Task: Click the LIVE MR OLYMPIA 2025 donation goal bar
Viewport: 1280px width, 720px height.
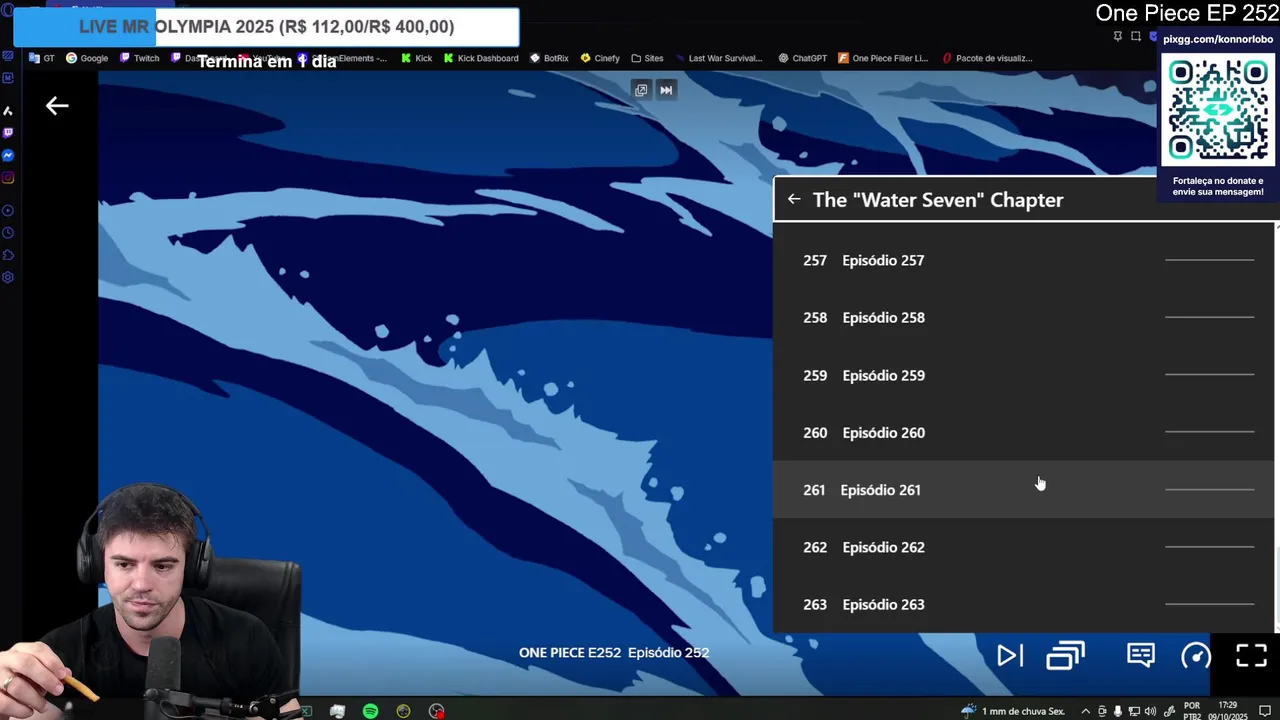Action: point(267,27)
